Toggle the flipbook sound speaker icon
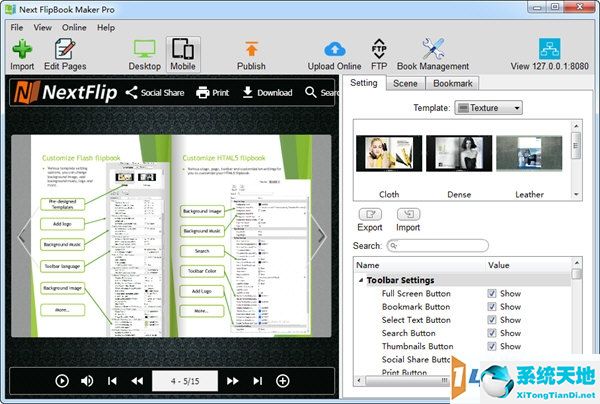Viewport: 600px width, 404px height. tap(87, 381)
